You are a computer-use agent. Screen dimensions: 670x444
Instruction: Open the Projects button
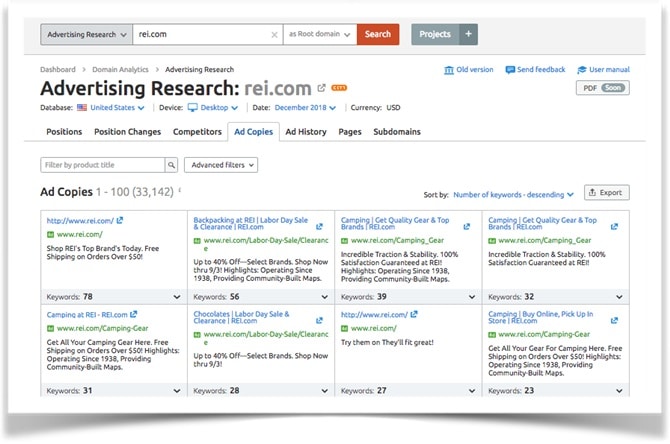(435, 34)
